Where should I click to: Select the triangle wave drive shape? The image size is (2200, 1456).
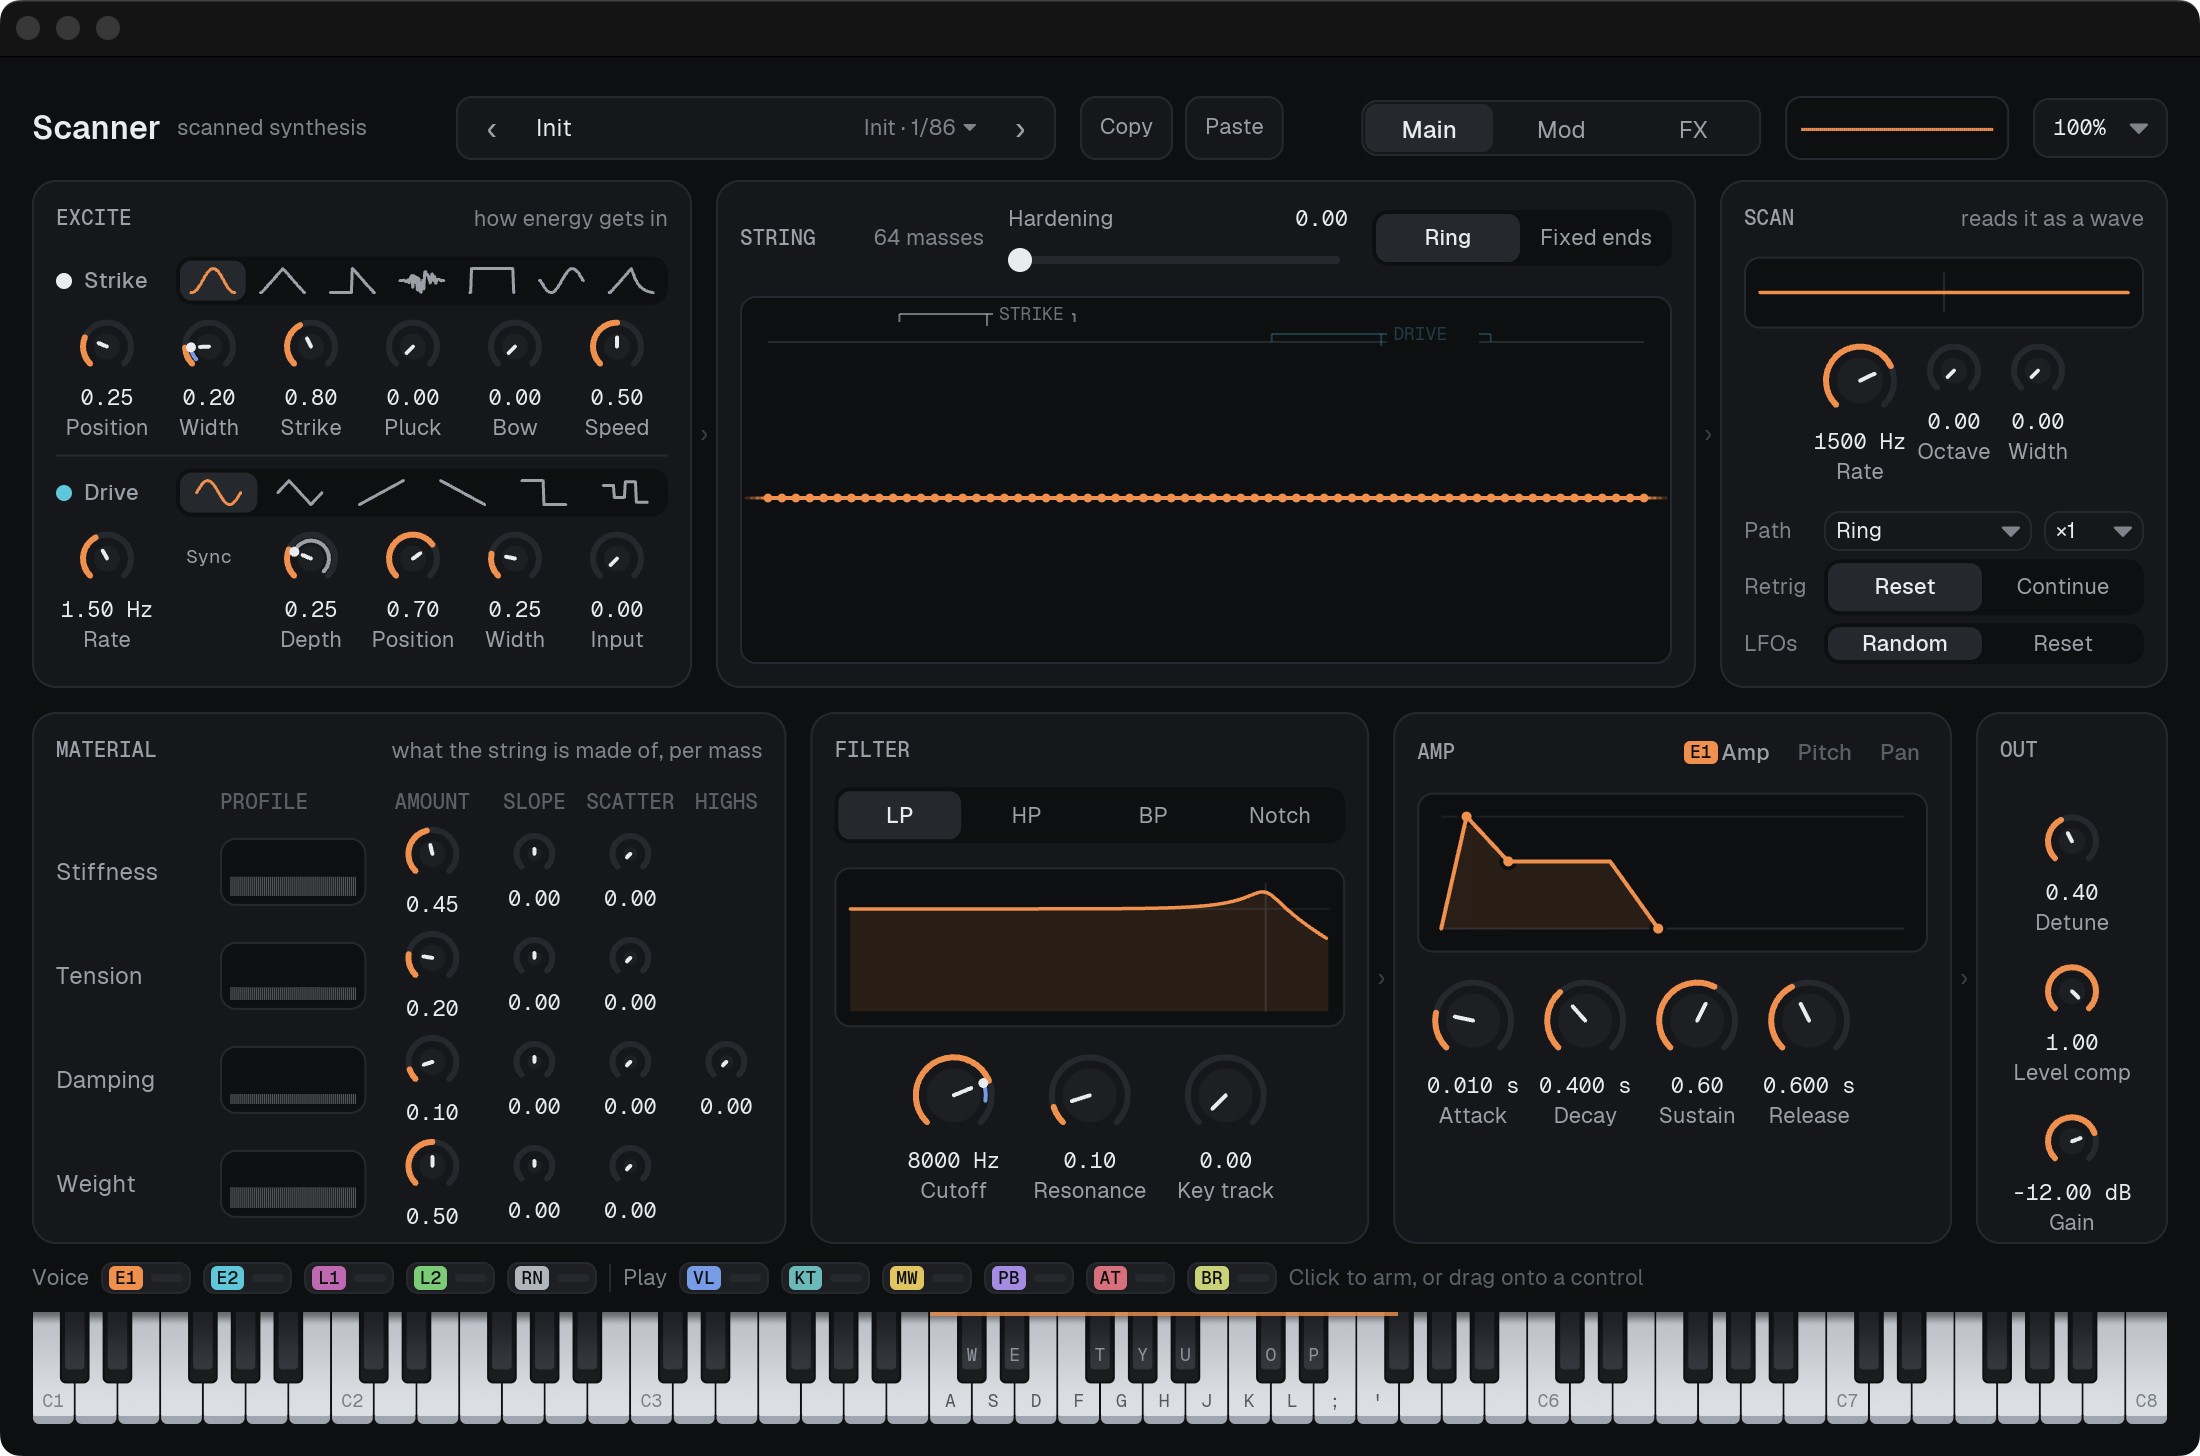tap(300, 492)
